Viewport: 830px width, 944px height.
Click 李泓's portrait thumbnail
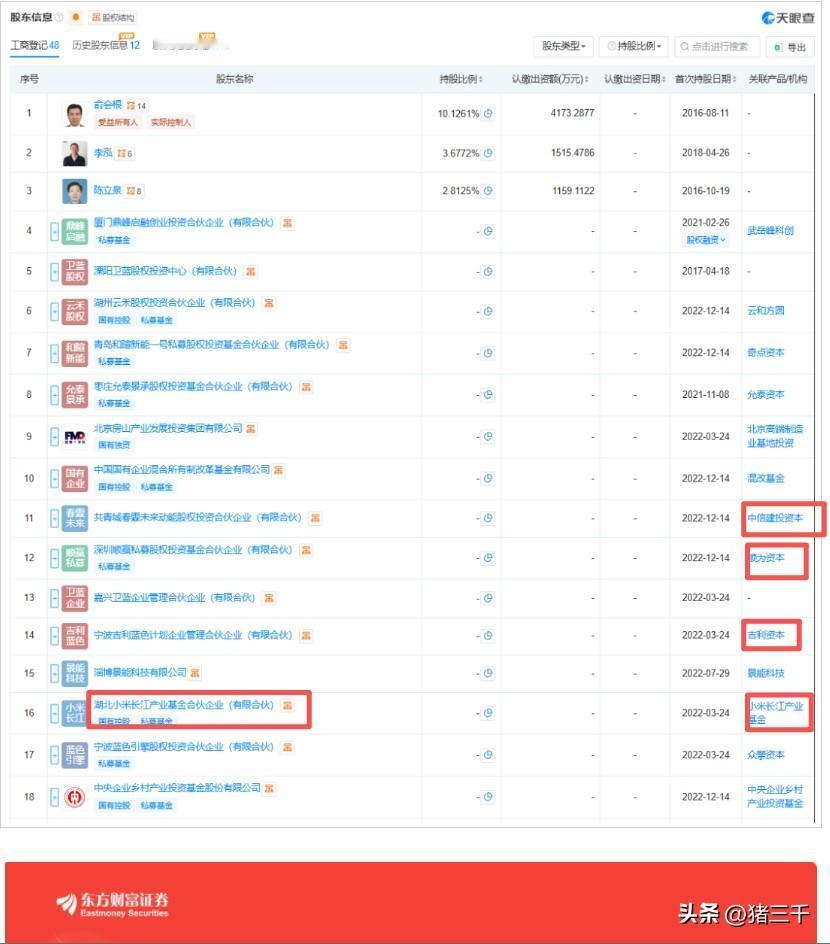point(75,153)
